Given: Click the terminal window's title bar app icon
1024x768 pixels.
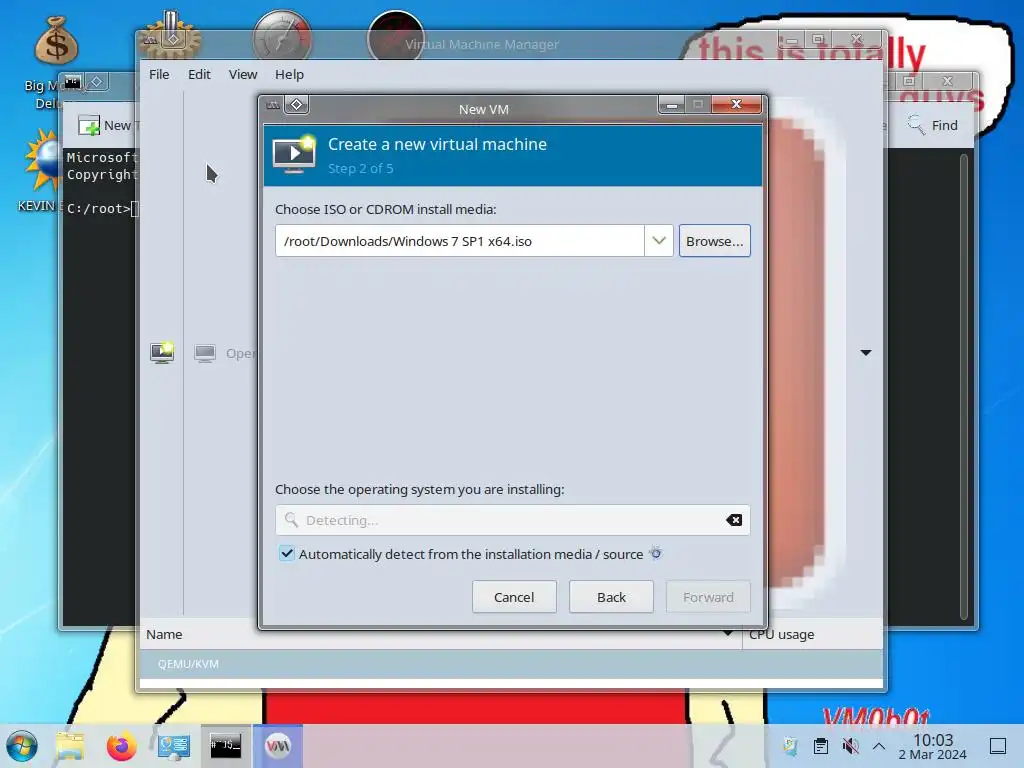Looking at the screenshot, I should 72,82.
